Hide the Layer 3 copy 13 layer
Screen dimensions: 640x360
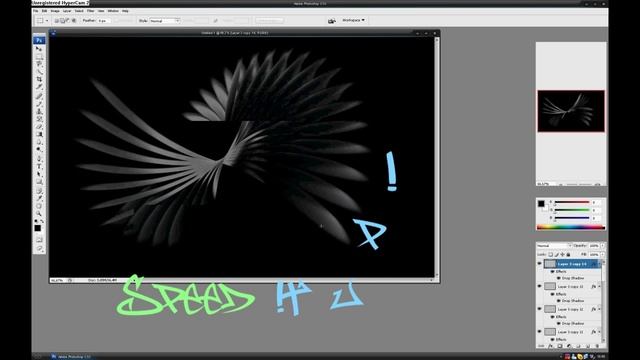pos(540,287)
